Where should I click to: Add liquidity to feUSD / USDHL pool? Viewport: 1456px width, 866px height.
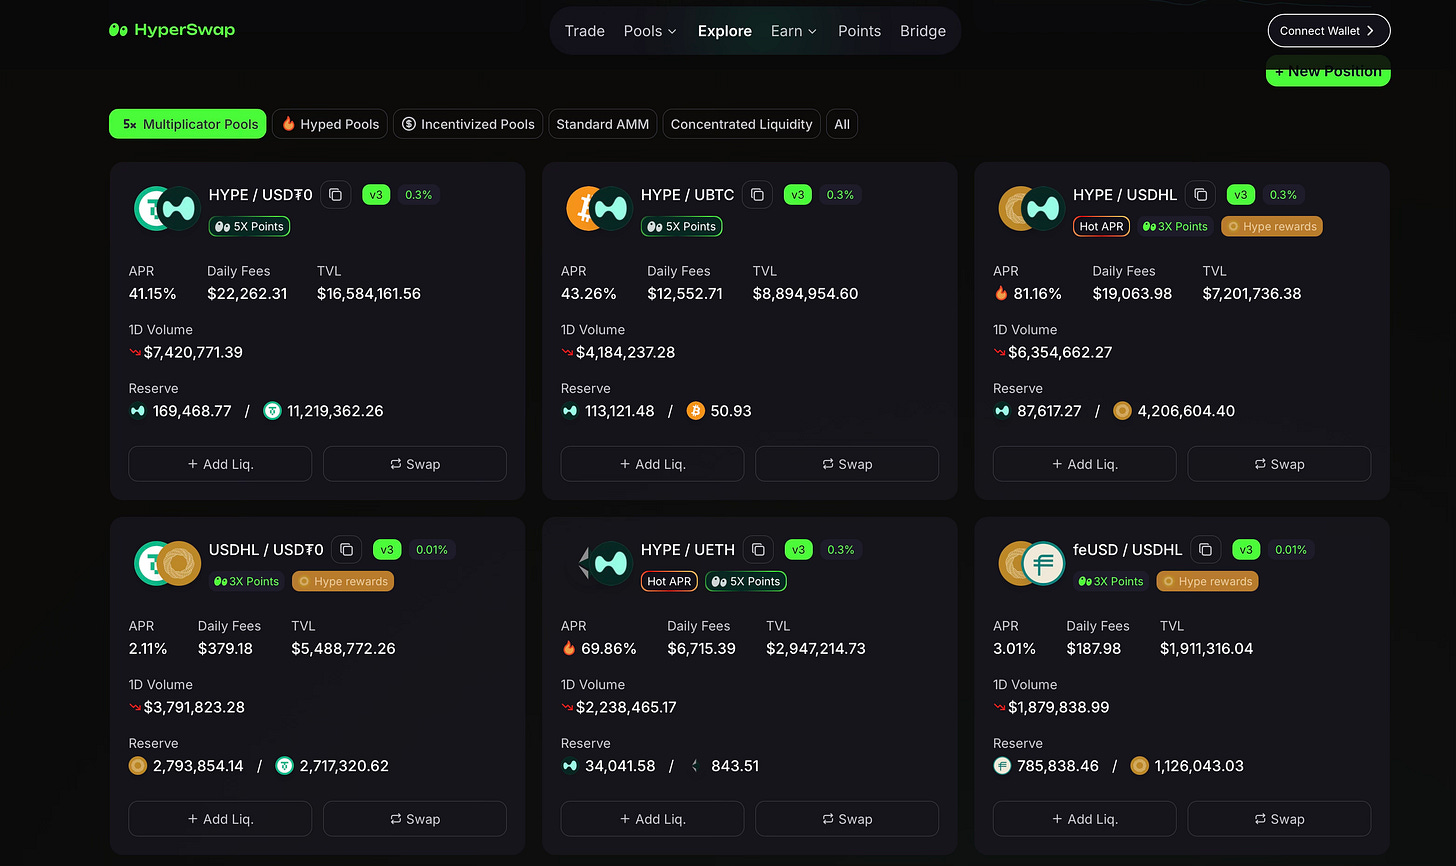(1084, 819)
